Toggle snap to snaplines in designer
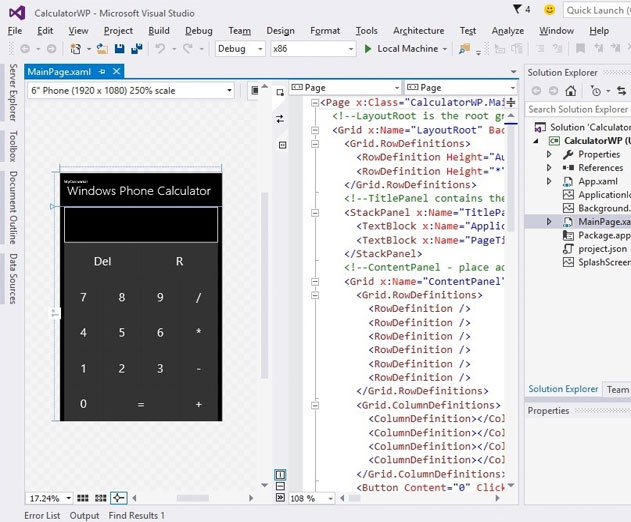This screenshot has width=631, height=522. 118,498
